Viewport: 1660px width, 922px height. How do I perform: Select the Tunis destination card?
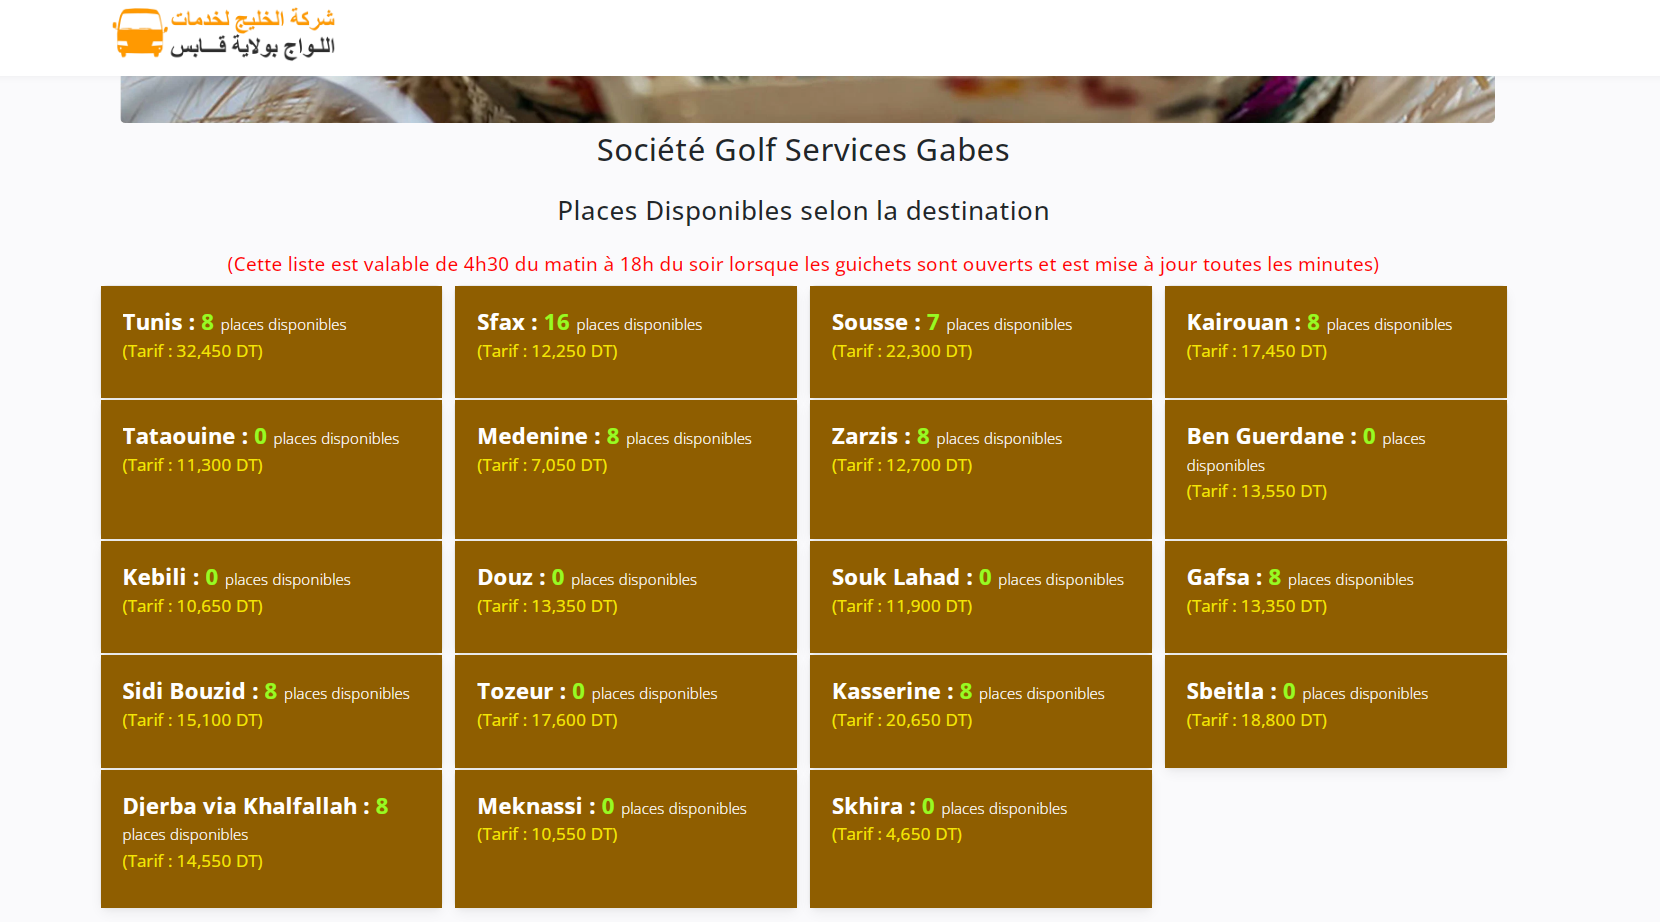(x=271, y=341)
